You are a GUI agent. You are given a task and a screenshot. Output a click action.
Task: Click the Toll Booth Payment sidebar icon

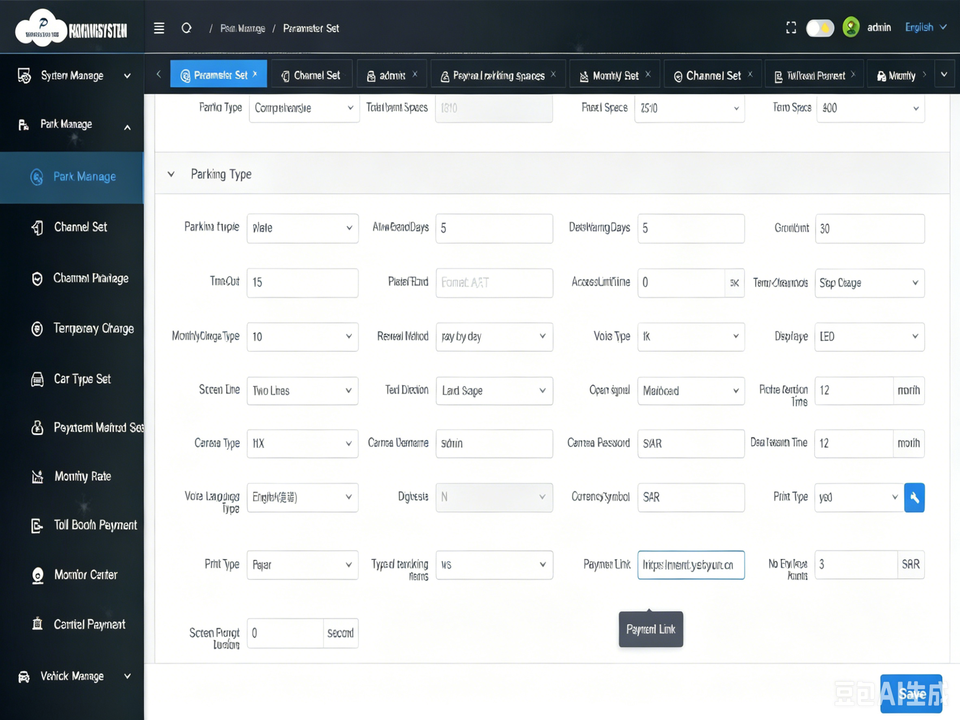pos(37,525)
